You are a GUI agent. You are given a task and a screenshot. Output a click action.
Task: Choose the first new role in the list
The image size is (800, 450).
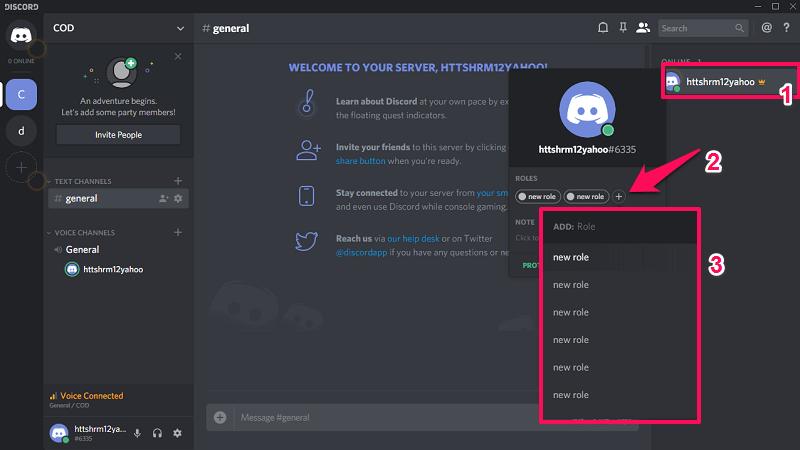click(x=620, y=257)
